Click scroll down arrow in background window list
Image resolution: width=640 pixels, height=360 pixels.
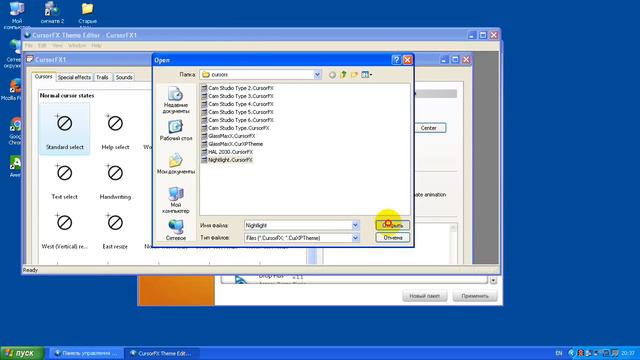coord(493,280)
